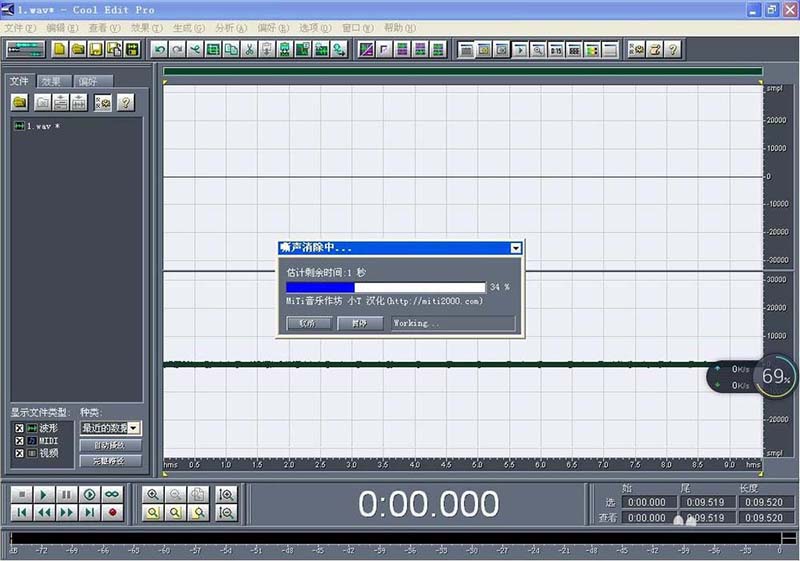
Task: Click the selection end time field 0:09.519
Action: (705, 502)
